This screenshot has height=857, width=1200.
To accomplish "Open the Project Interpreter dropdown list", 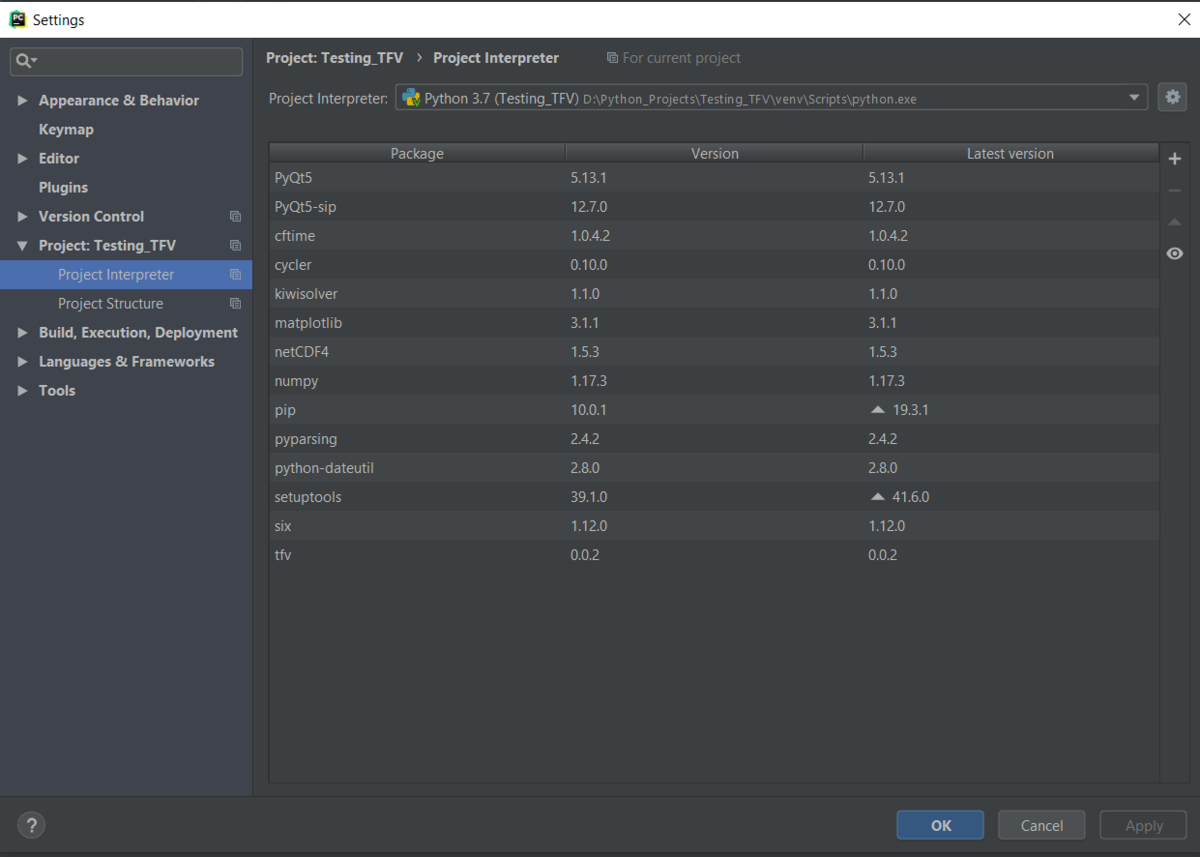I will coord(1133,97).
